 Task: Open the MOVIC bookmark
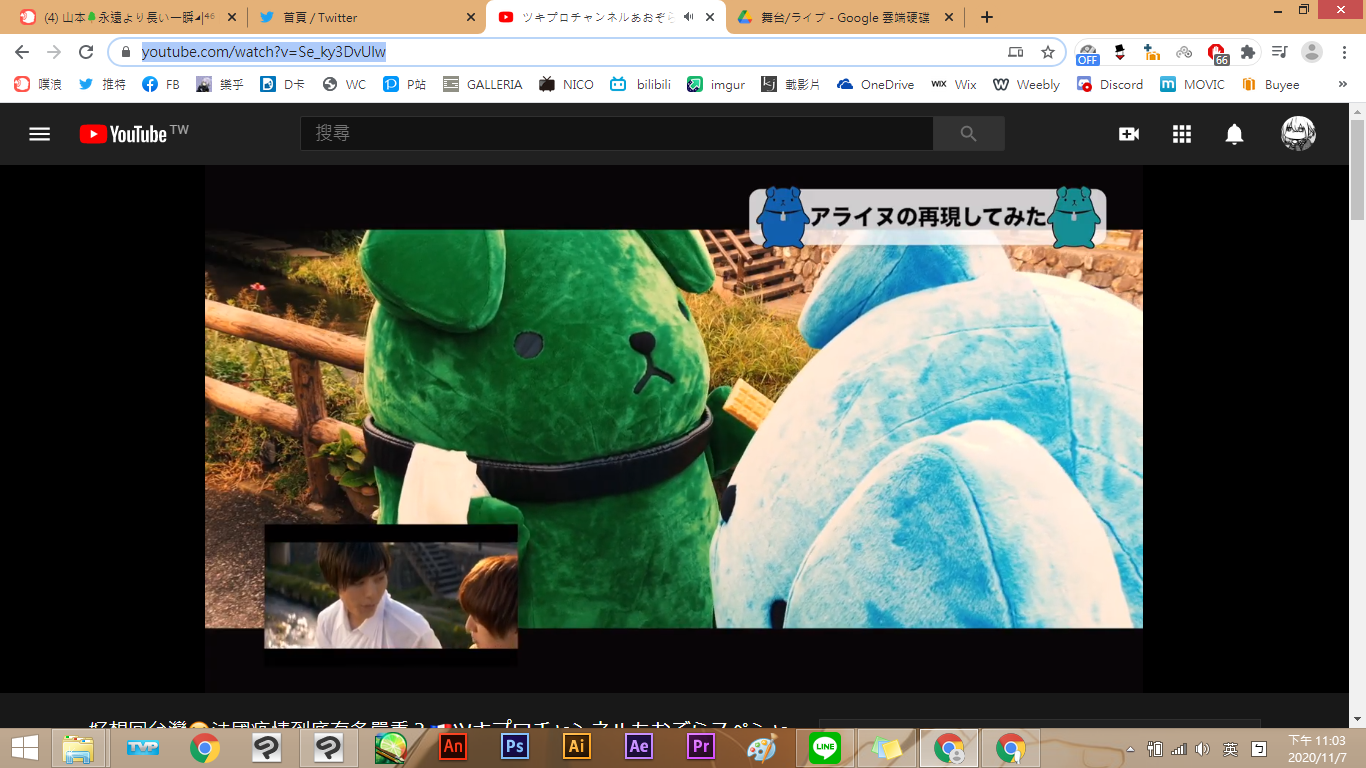[1192, 85]
